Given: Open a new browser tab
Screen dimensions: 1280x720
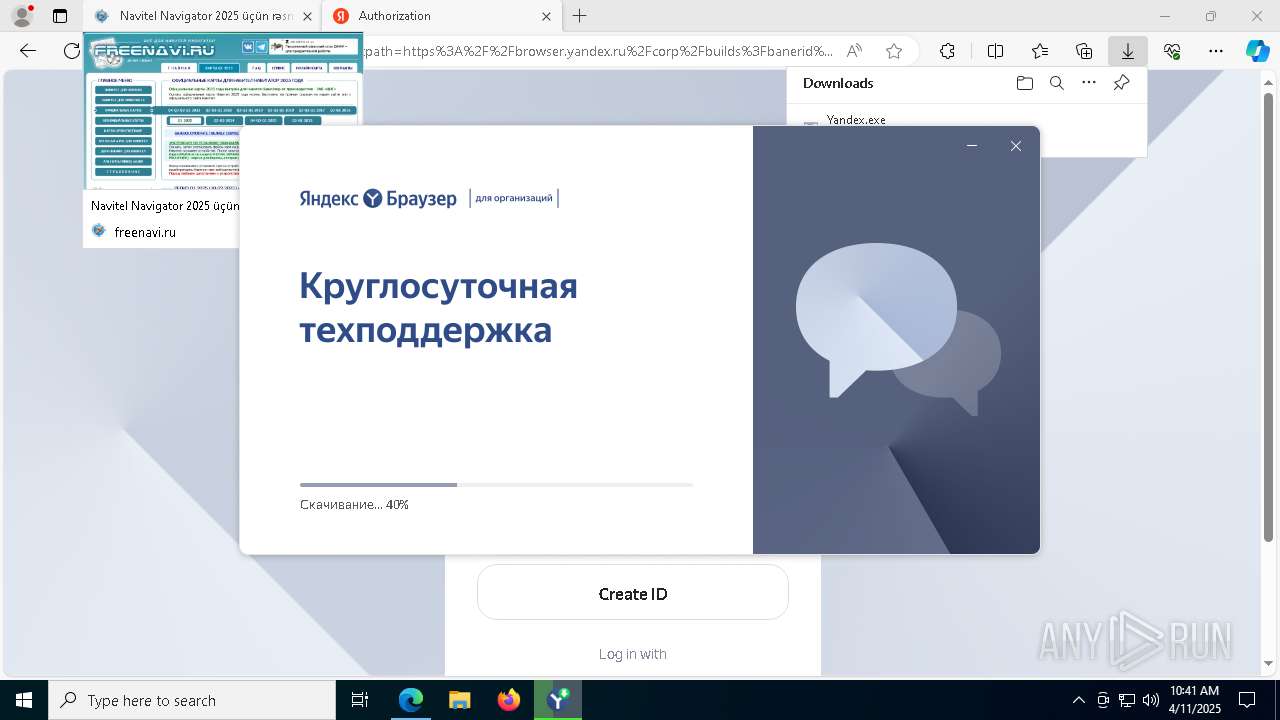Looking at the screenshot, I should click(x=580, y=16).
